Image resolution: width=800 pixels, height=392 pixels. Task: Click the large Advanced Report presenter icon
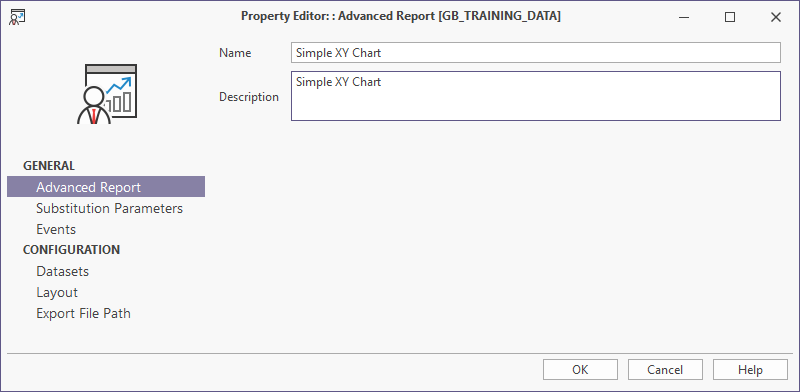107,94
